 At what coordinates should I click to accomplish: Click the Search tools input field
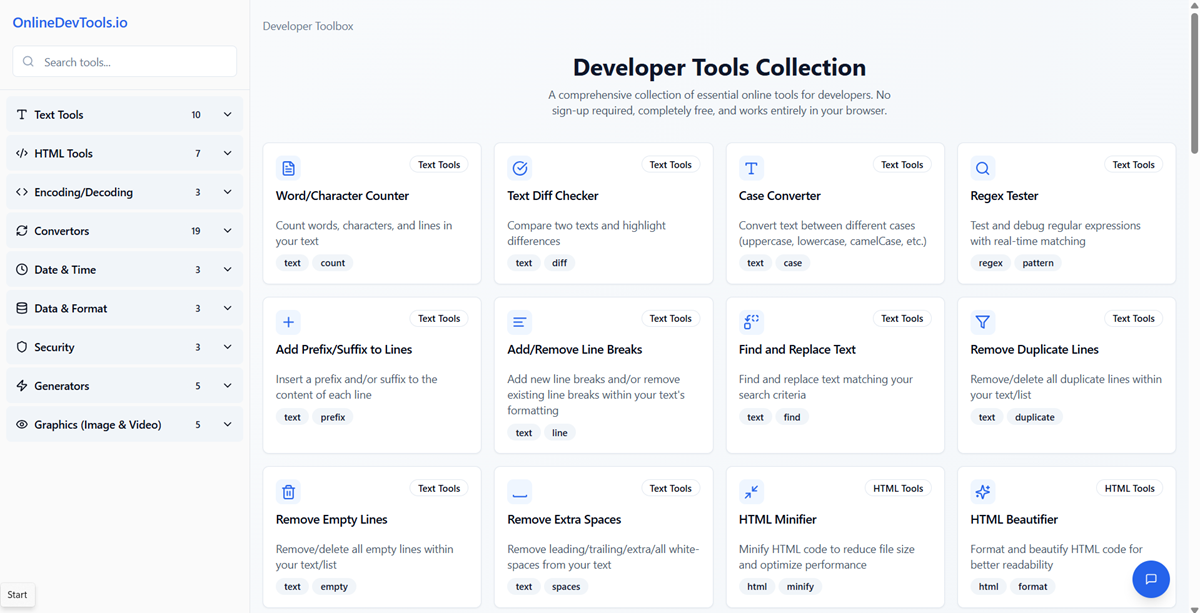[124, 61]
